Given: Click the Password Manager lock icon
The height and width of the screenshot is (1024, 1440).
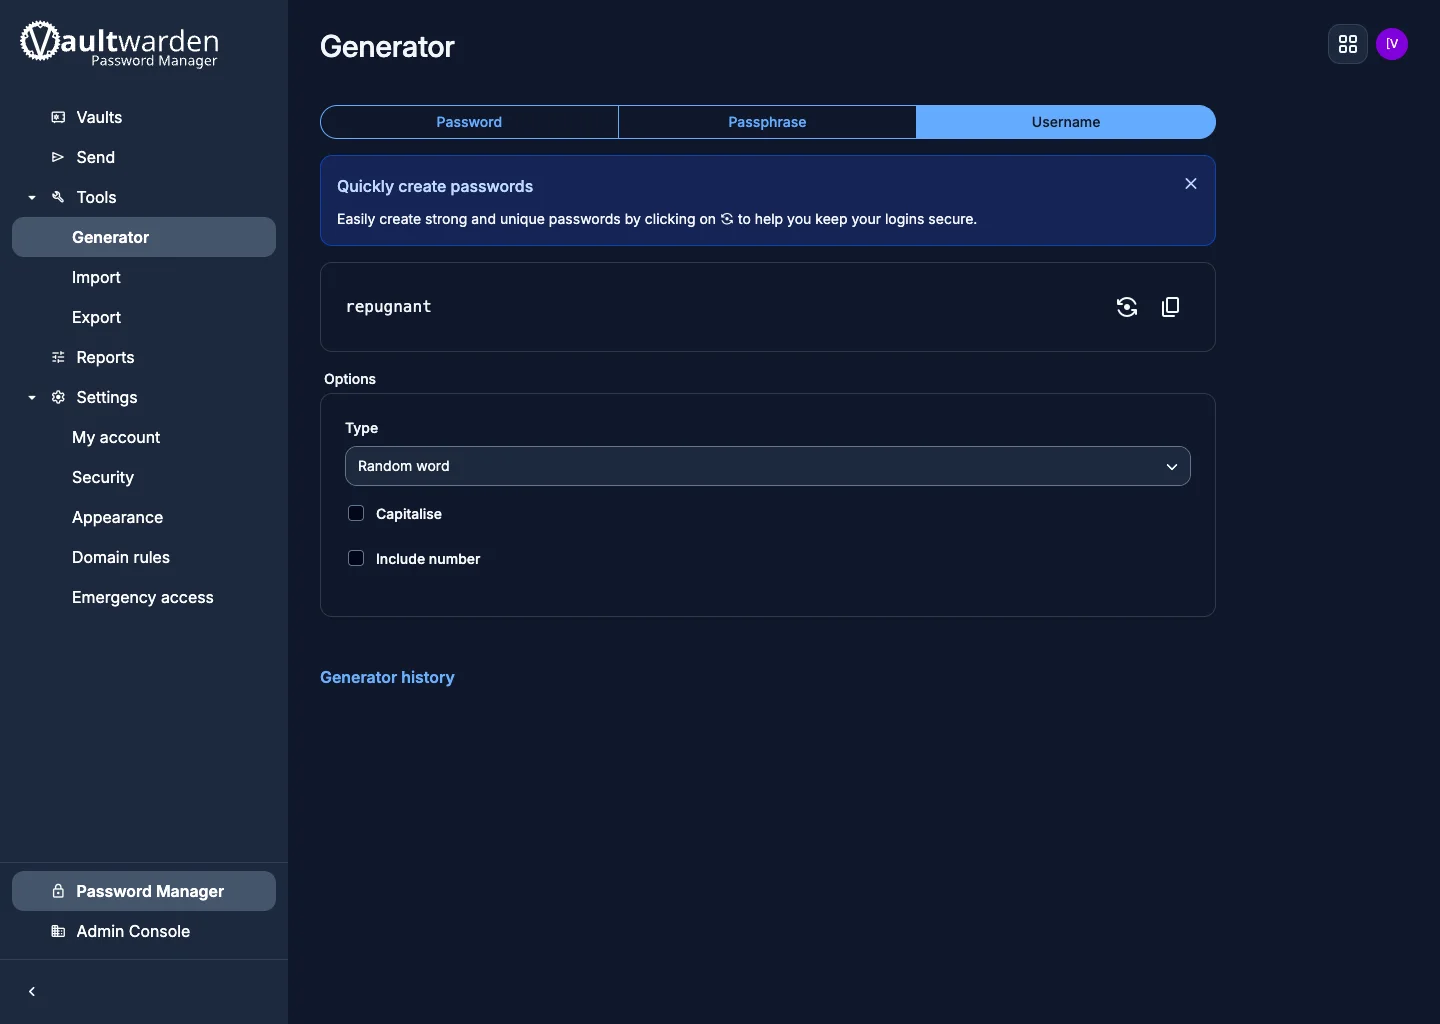Looking at the screenshot, I should [58, 891].
